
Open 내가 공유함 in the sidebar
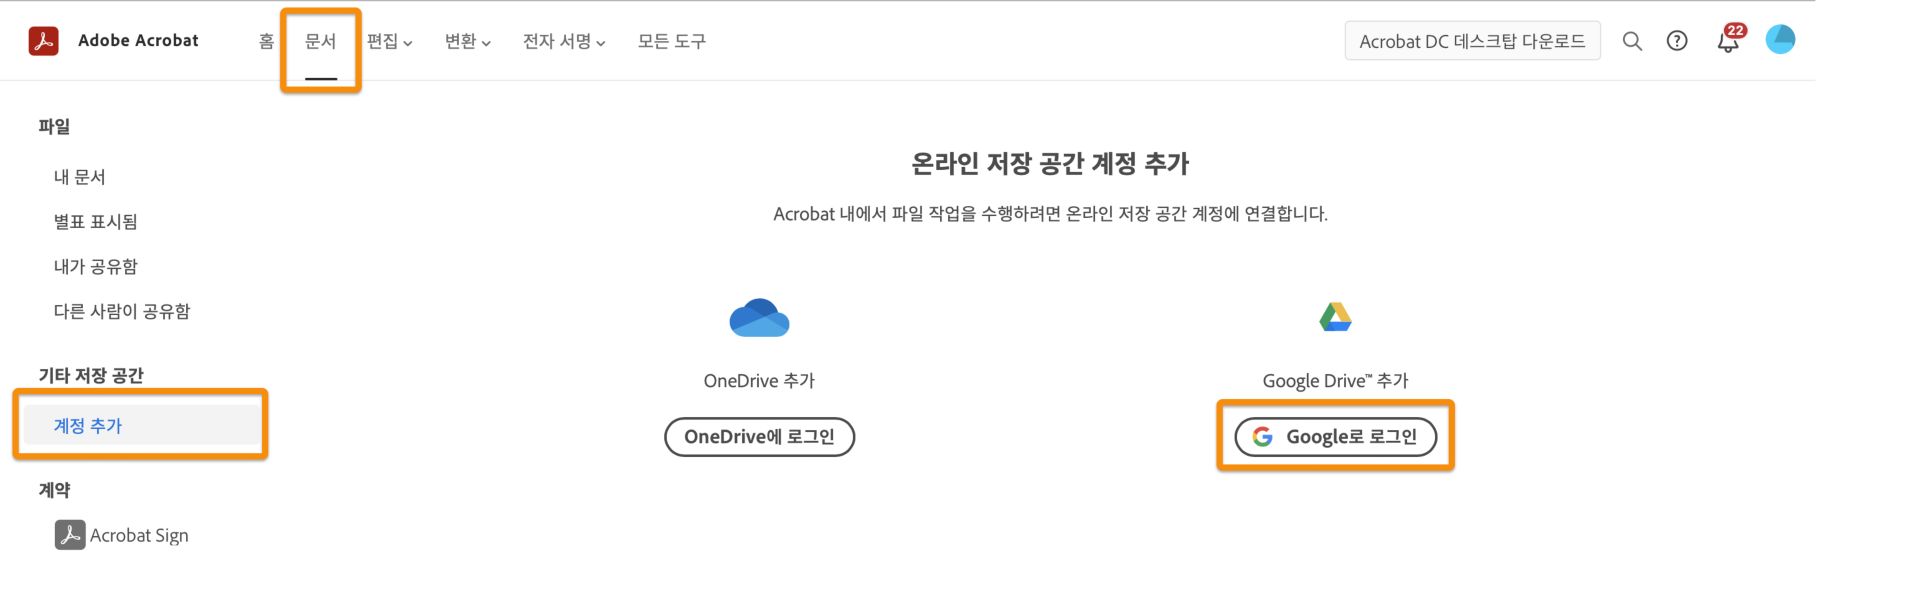[96, 267]
